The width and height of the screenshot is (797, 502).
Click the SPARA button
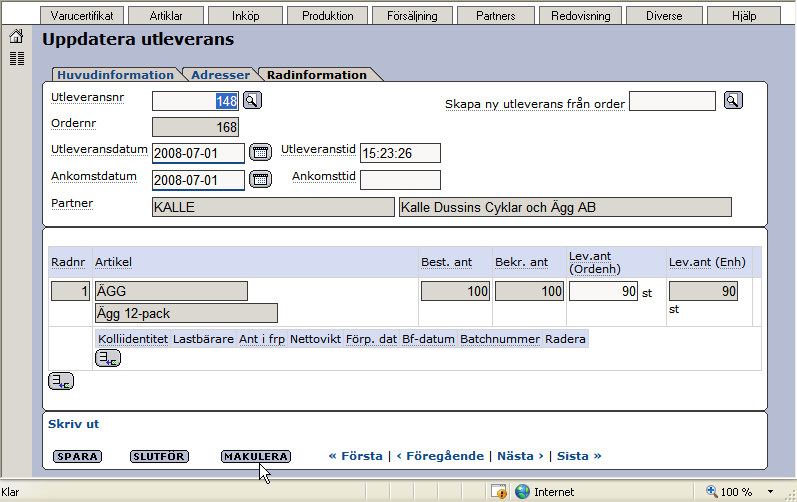[x=77, y=456]
